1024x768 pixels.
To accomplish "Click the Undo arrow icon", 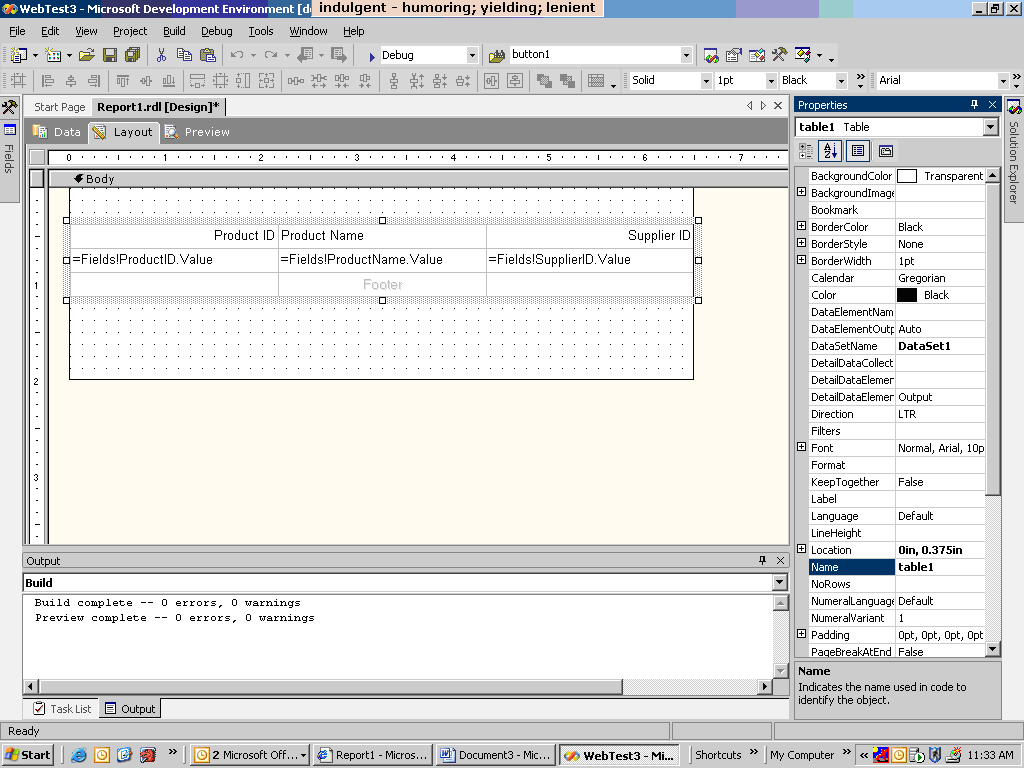I will click(236, 56).
